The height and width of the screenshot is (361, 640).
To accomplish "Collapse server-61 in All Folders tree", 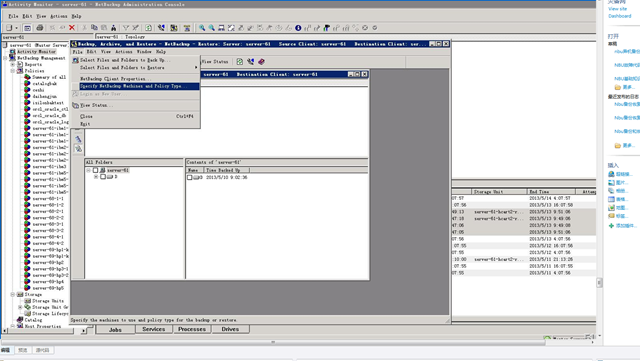I will [x=88, y=170].
